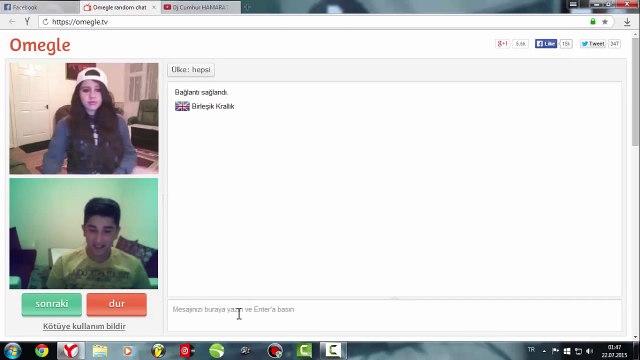Bookmark page with the star icon
Screen dimensions: 640x360
(605, 22)
